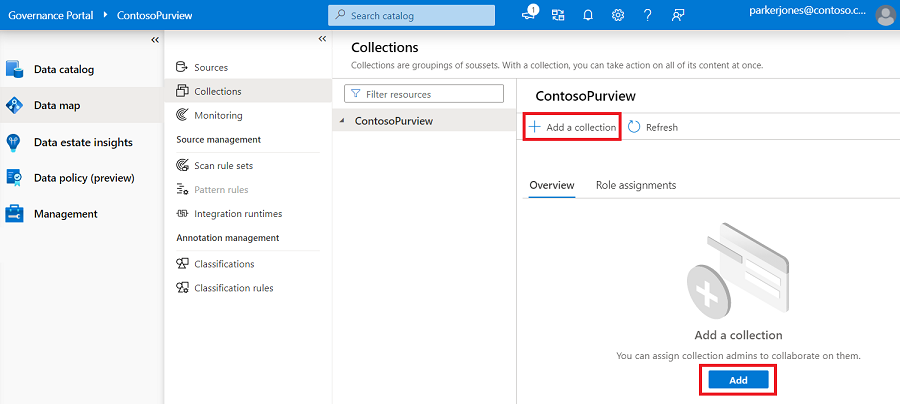Open the help question mark icon
The width and height of the screenshot is (900, 404).
click(648, 15)
